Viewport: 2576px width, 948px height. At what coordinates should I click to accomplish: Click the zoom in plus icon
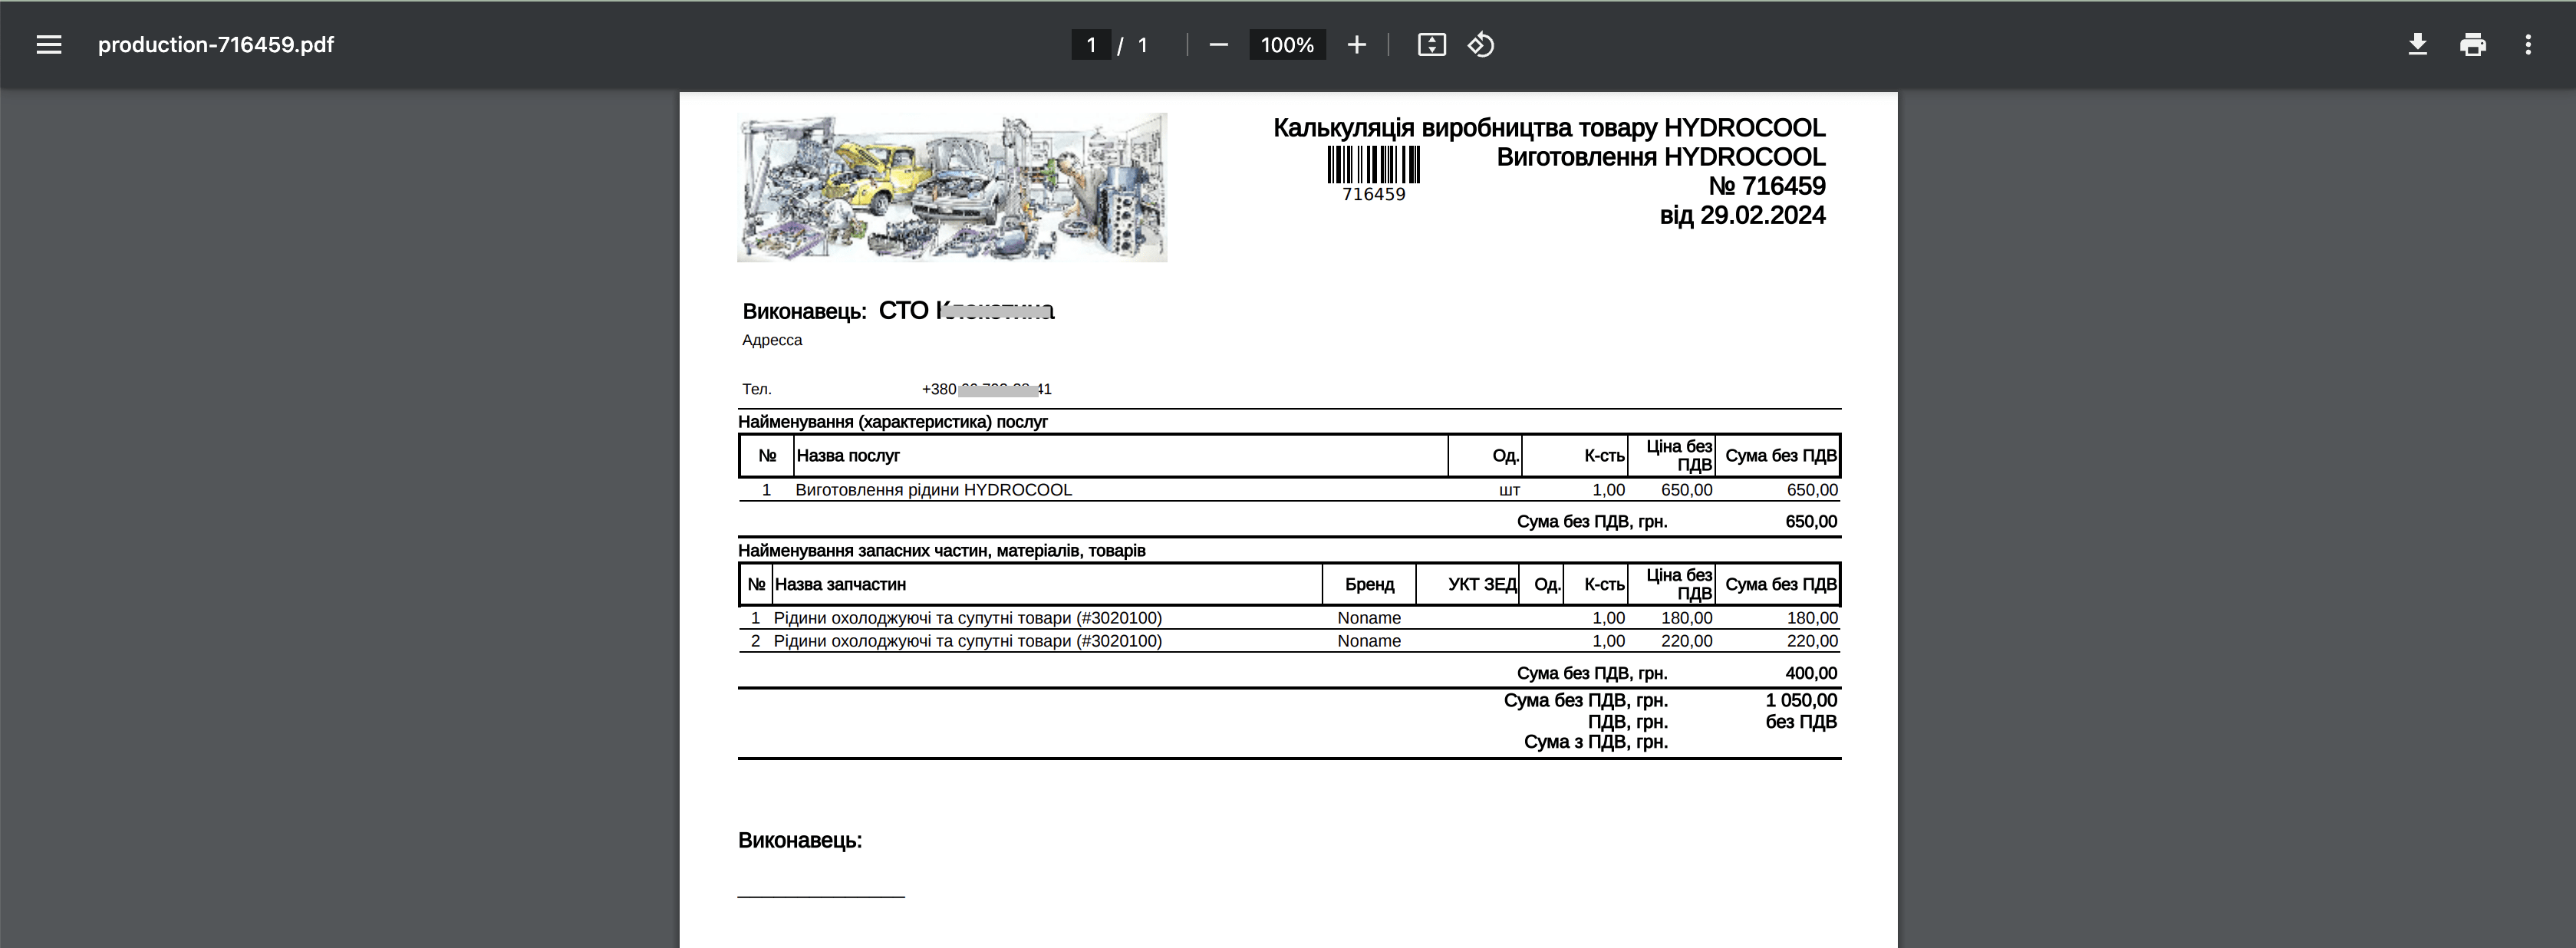pyautogui.click(x=1356, y=45)
